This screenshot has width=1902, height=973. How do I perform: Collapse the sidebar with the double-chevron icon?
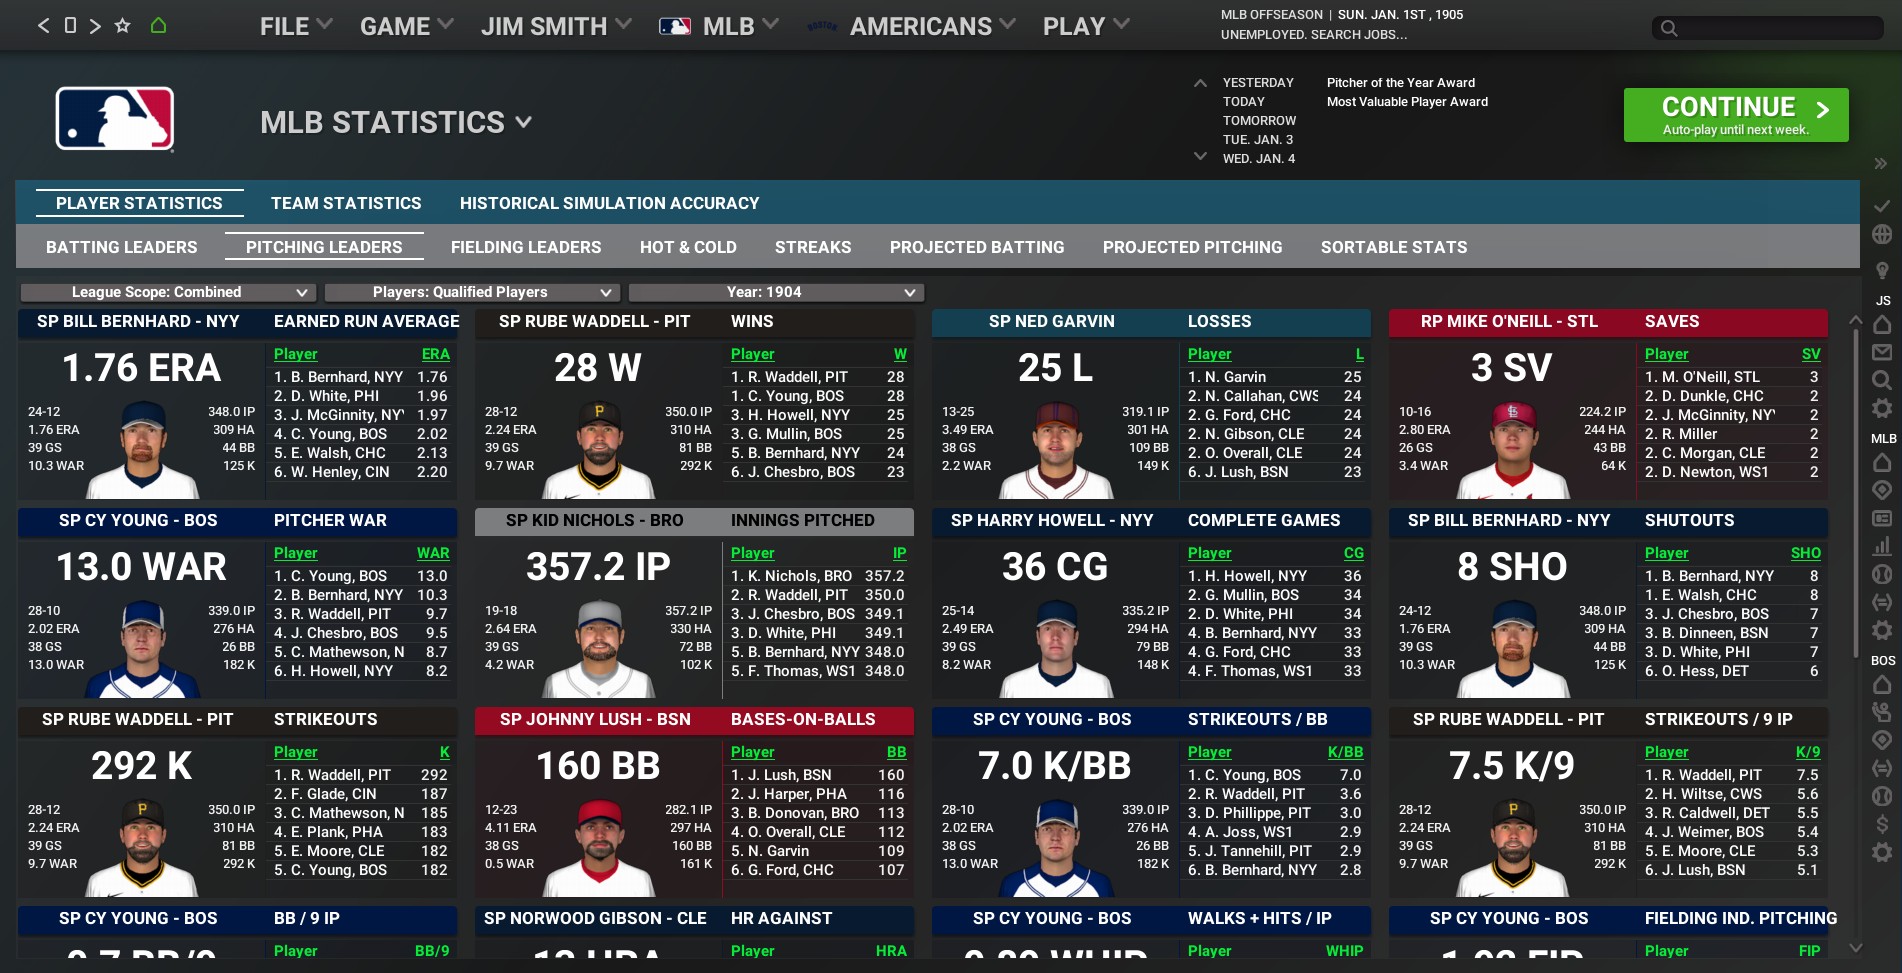tap(1880, 163)
